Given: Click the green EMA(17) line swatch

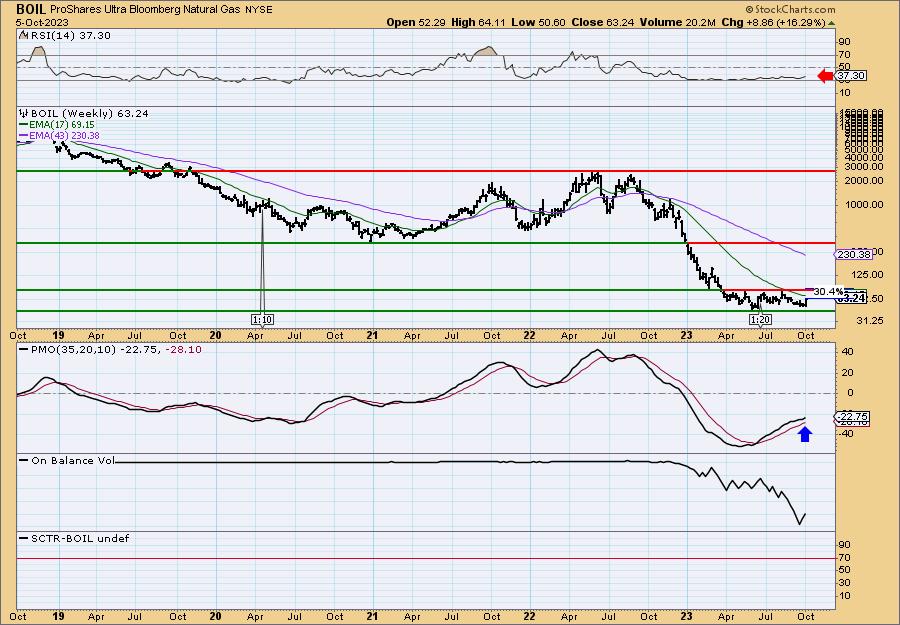Looking at the screenshot, I should [x=24, y=125].
